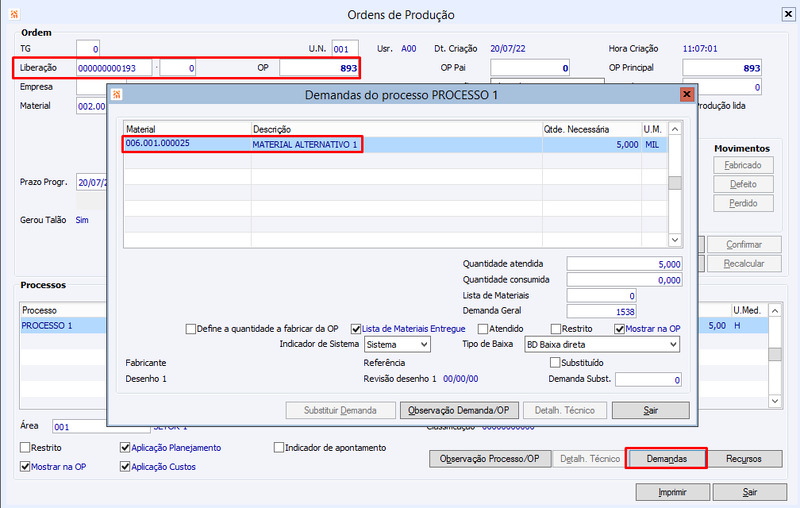Click Sair in the Demandas dialog
Viewport: 800px width, 508px height.
point(651,411)
